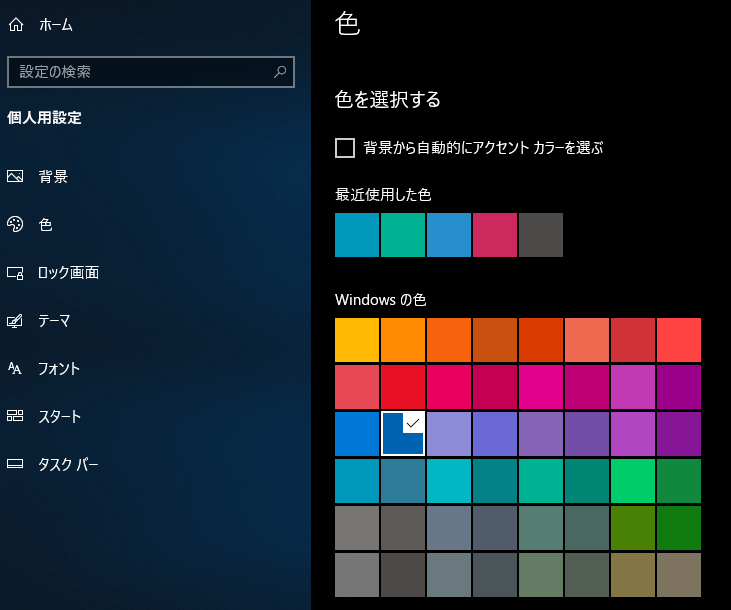731x610 pixels.
Task: Choose the bright magenta pink swatch in the second row
Action: (541, 387)
